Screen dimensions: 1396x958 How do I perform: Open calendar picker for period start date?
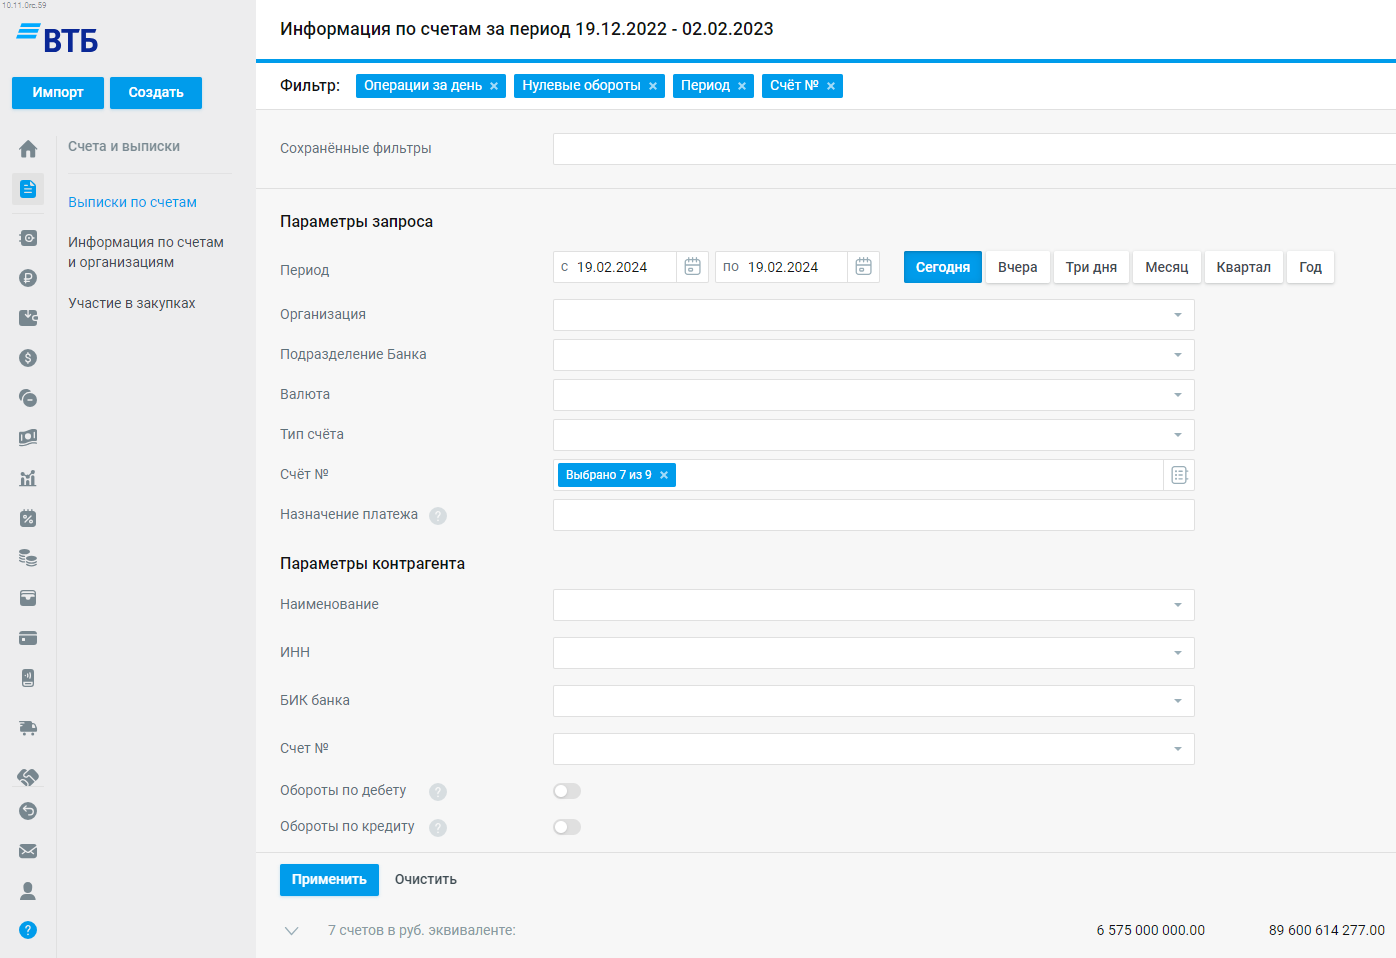click(692, 267)
